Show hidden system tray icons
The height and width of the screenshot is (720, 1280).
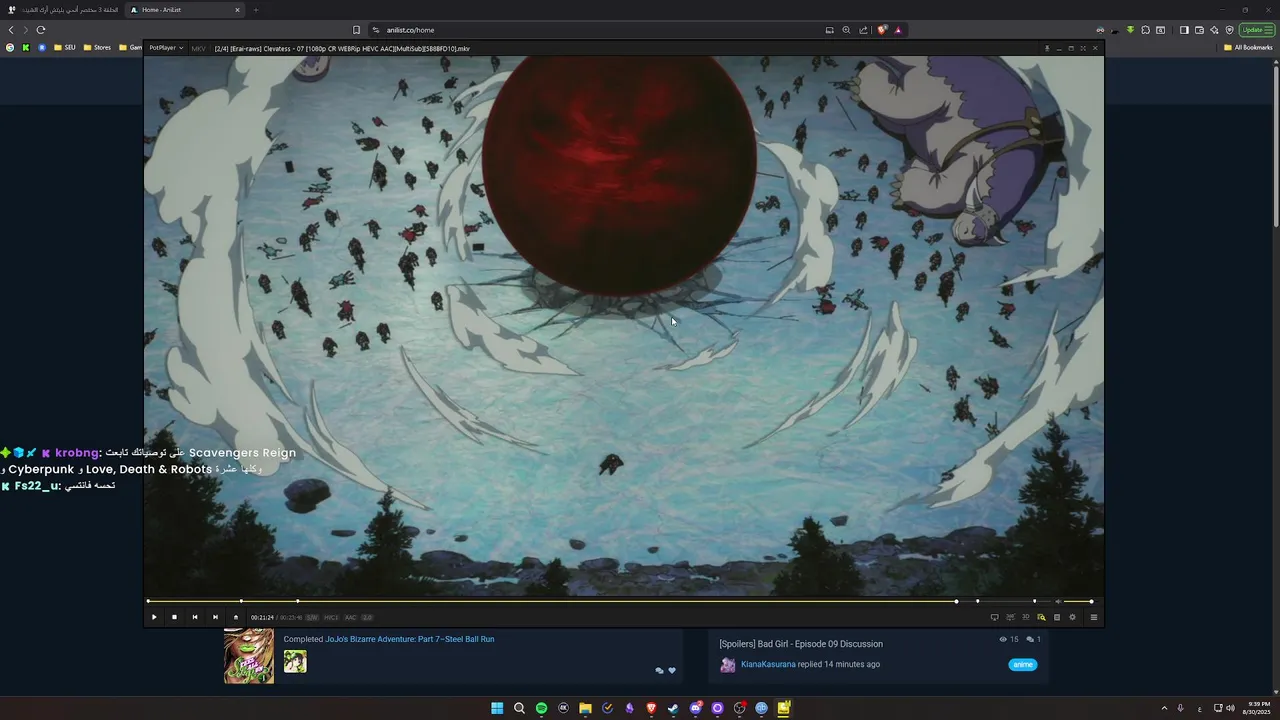(1164, 708)
